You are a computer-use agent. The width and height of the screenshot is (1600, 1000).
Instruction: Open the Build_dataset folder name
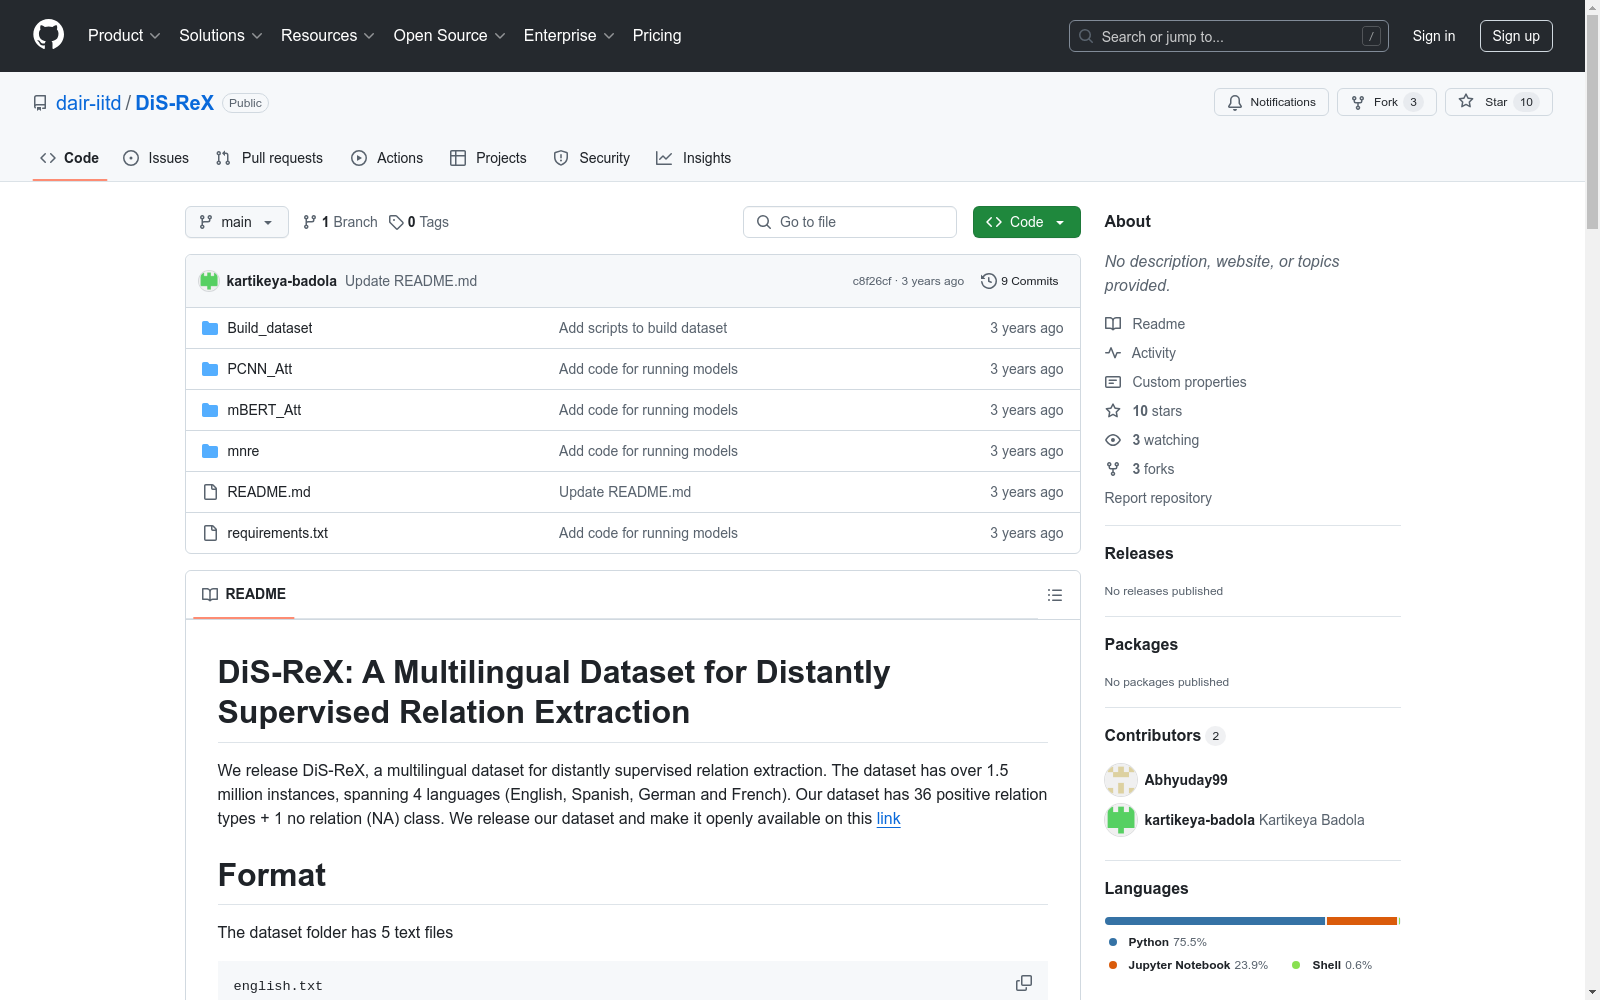click(x=270, y=328)
